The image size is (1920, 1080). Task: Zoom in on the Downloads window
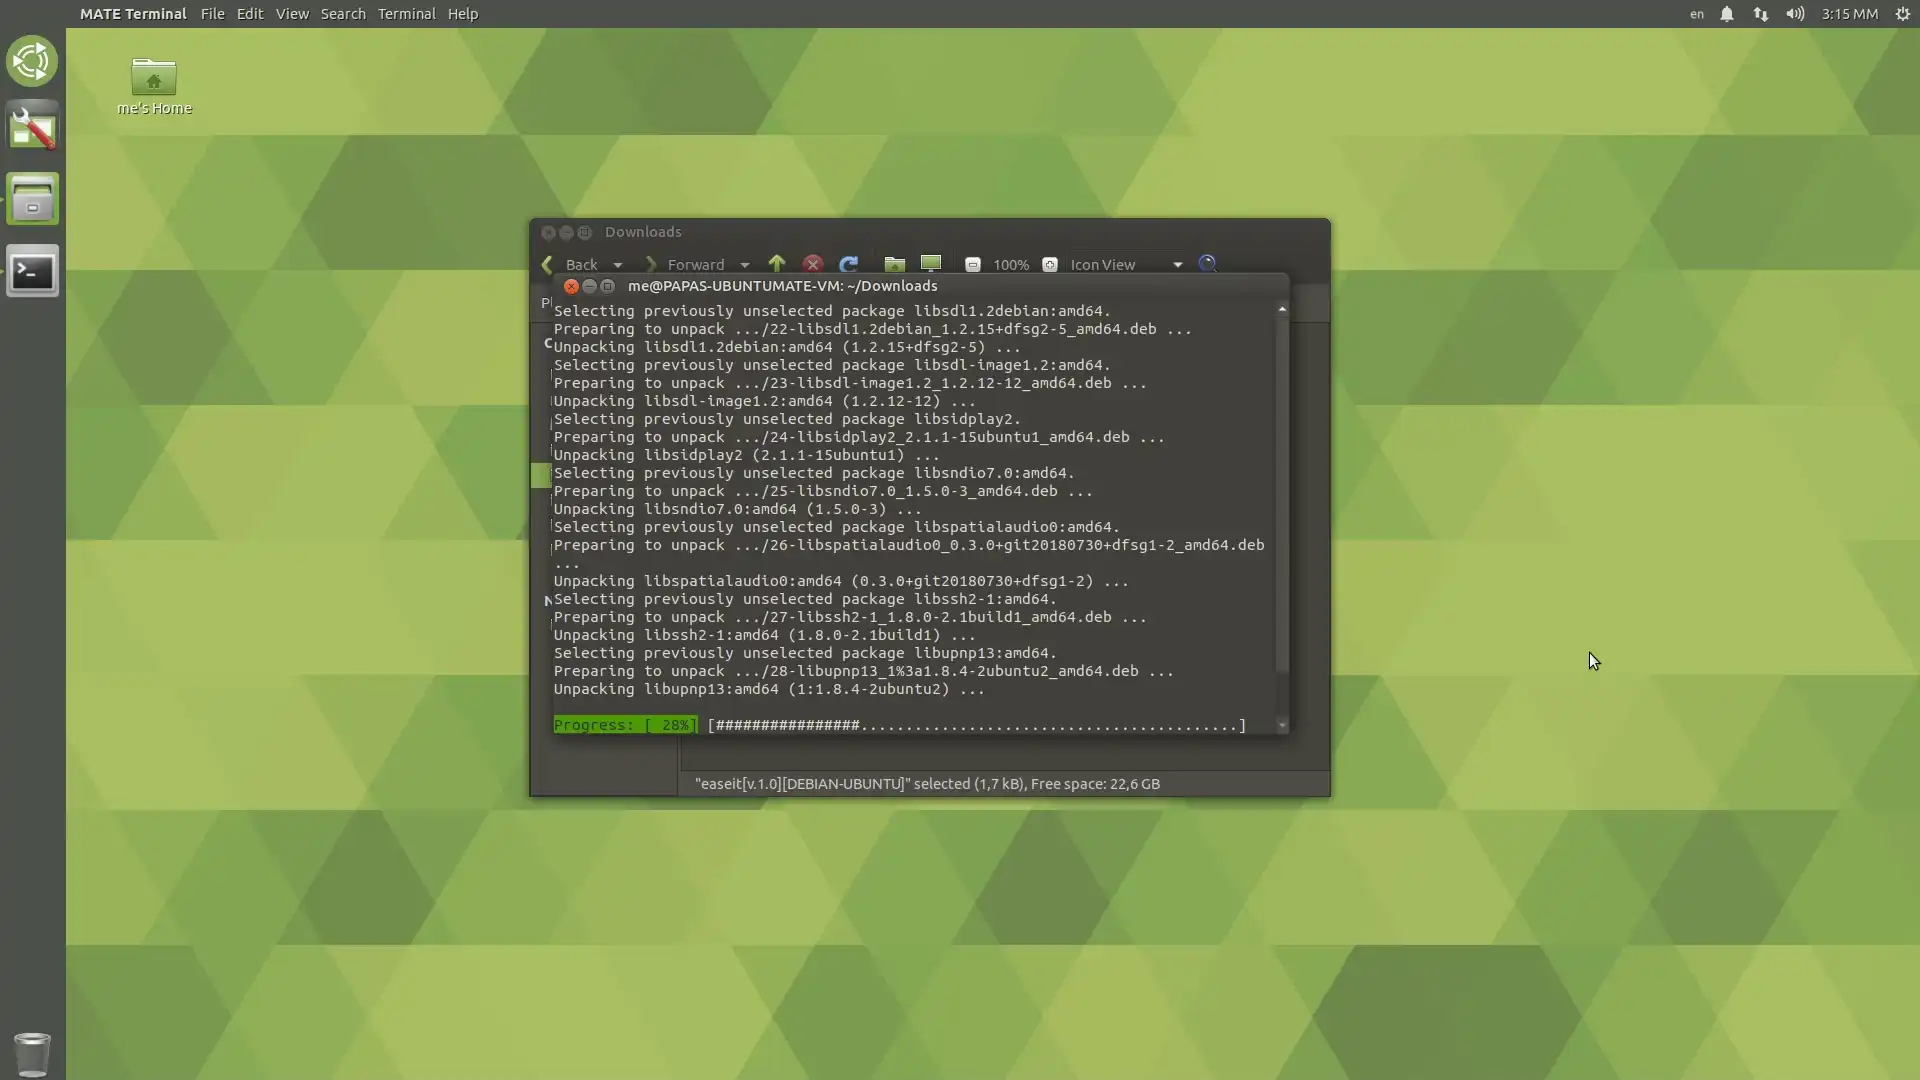[x=1050, y=265]
